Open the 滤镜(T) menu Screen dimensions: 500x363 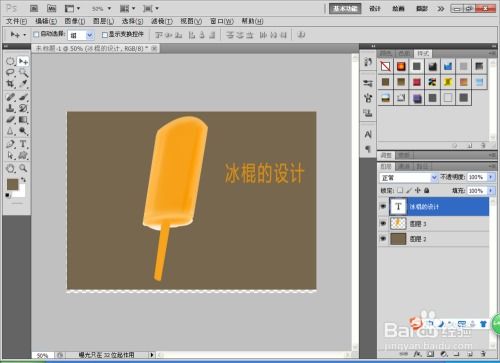(162, 21)
